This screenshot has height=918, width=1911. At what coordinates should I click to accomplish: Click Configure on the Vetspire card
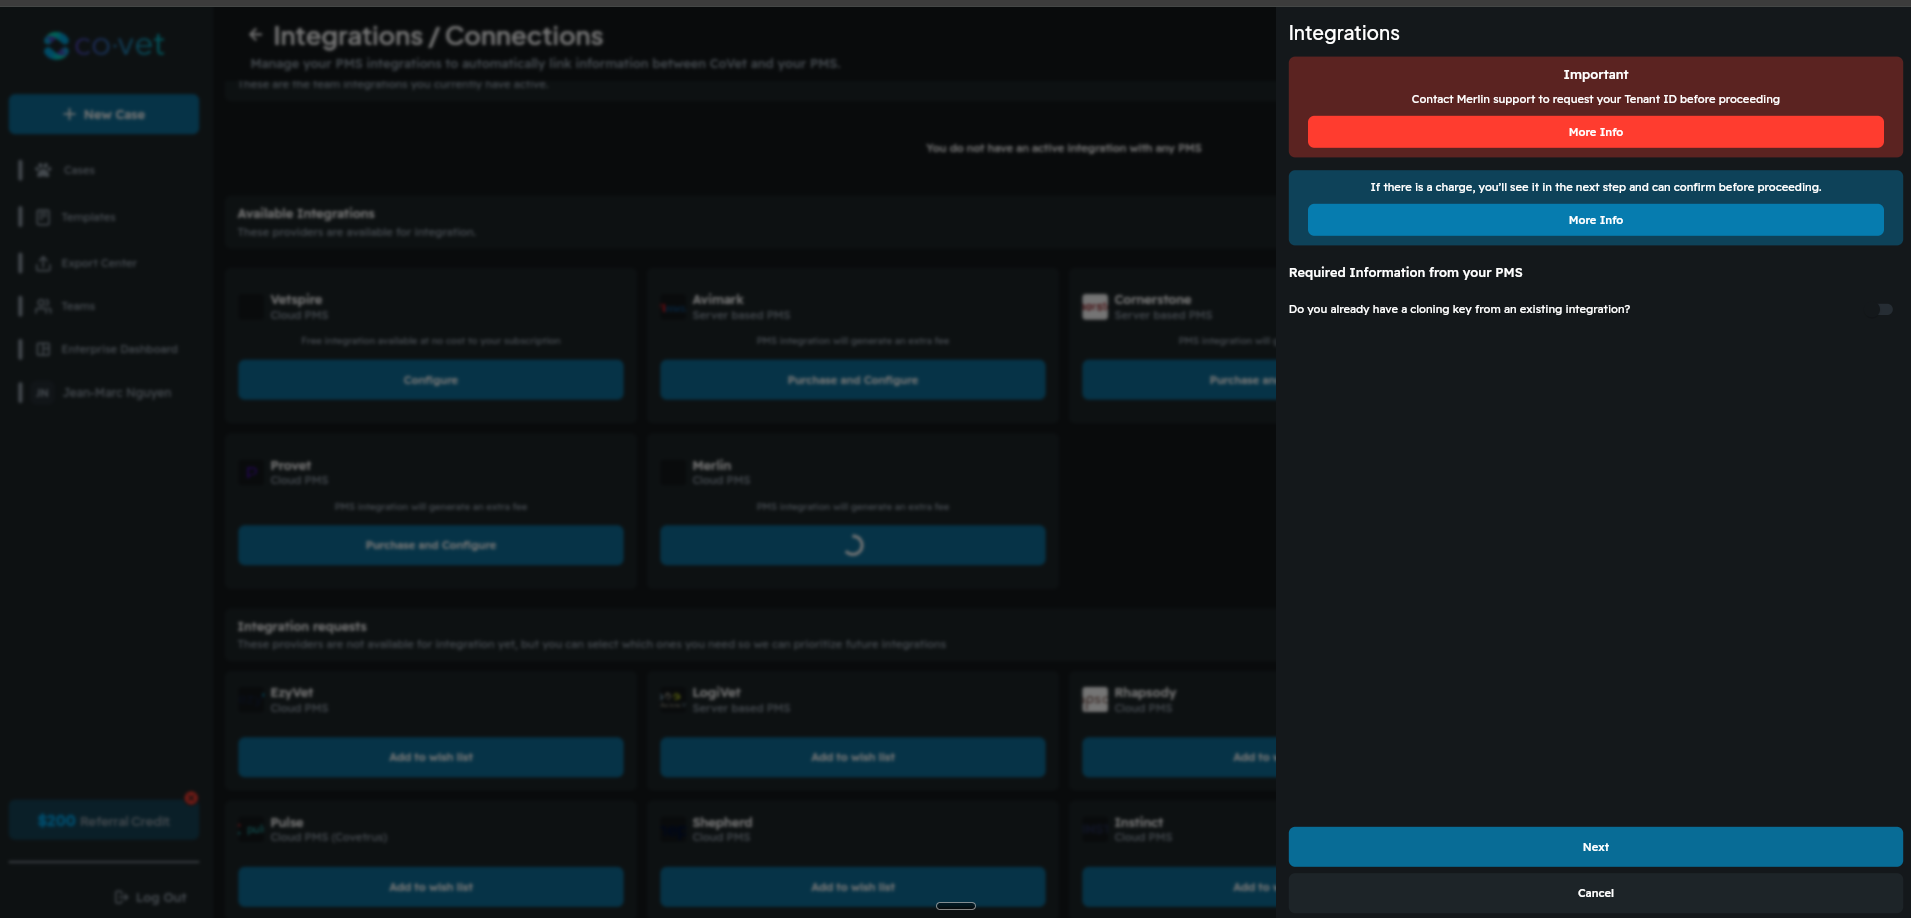coord(430,380)
